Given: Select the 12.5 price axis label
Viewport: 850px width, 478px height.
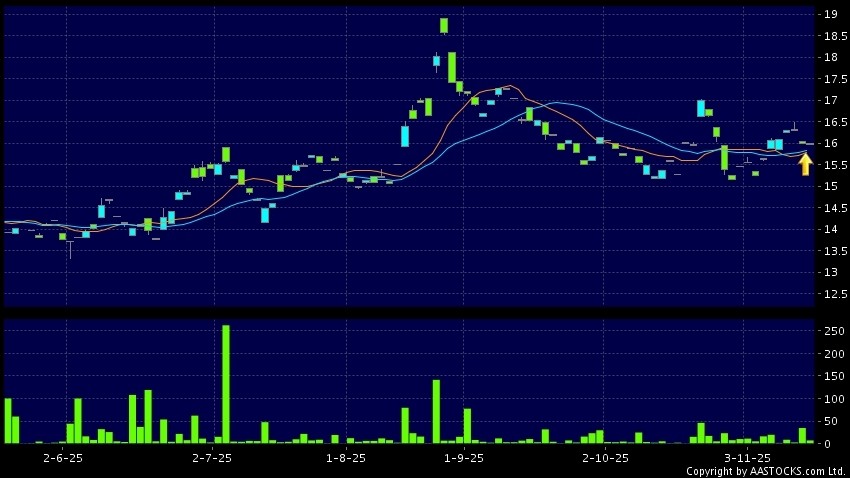Looking at the screenshot, I should coord(830,294).
